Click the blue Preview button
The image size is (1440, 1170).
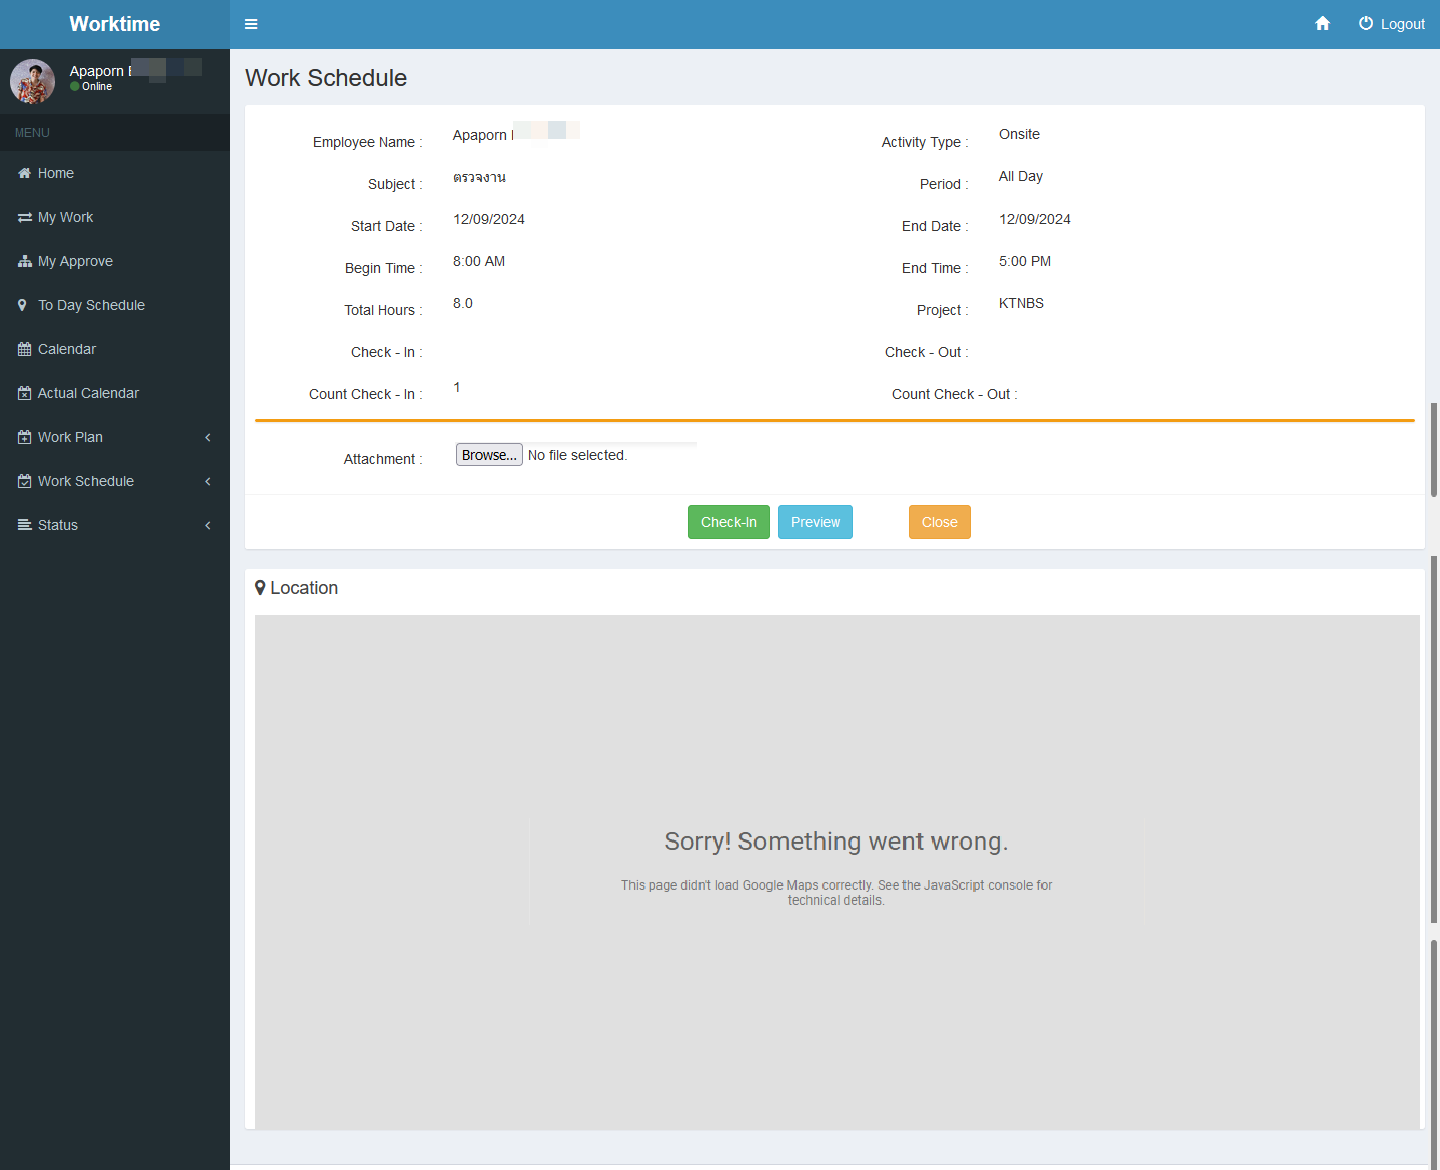tap(815, 522)
